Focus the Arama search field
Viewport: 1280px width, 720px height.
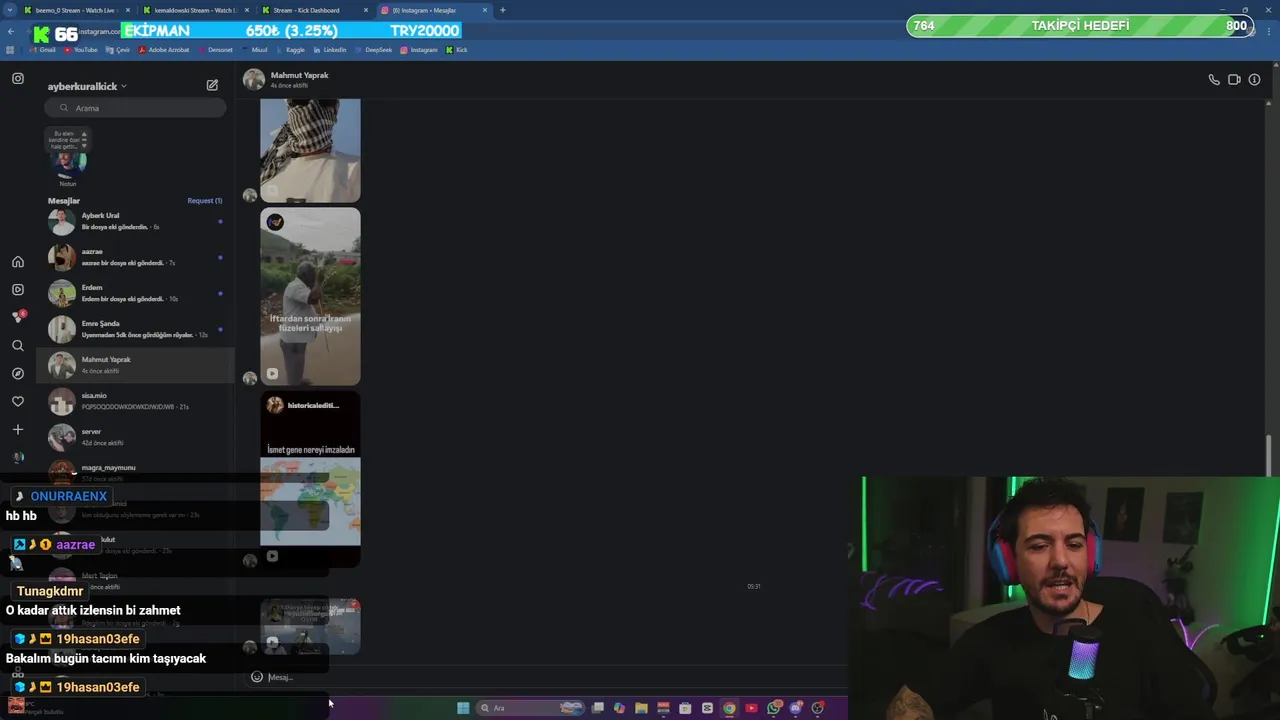click(136, 108)
